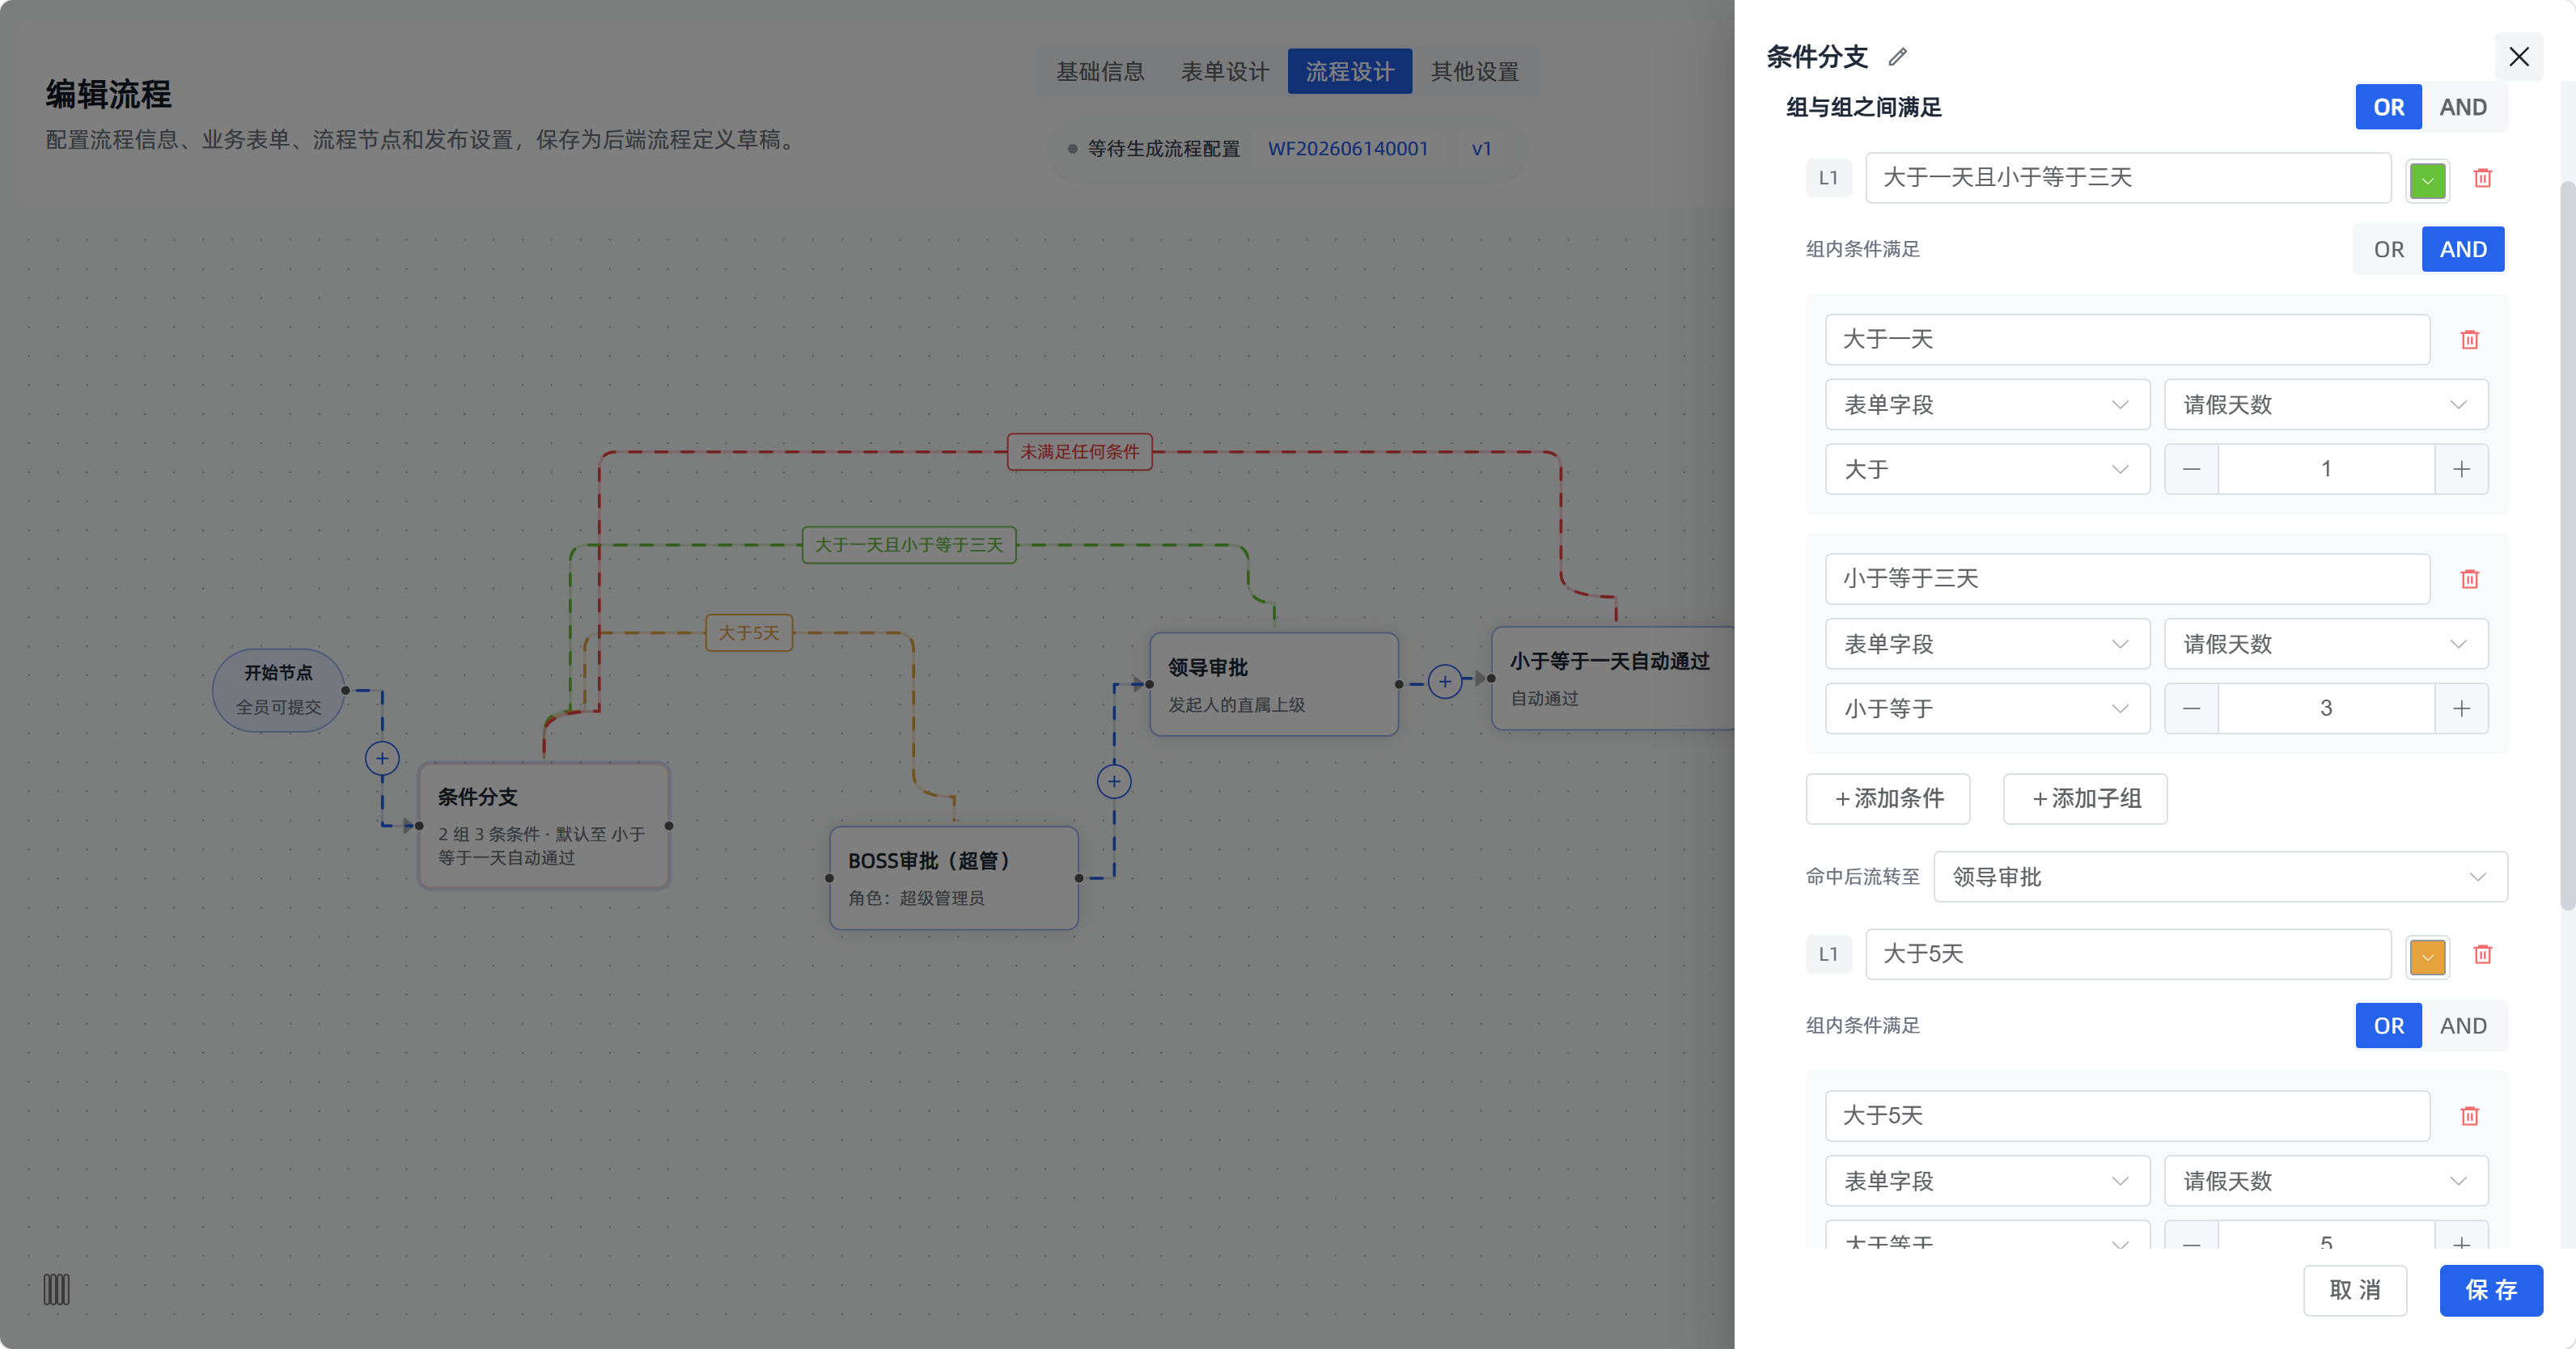Switch to the 流程设计 tab

pyautogui.click(x=1350, y=71)
